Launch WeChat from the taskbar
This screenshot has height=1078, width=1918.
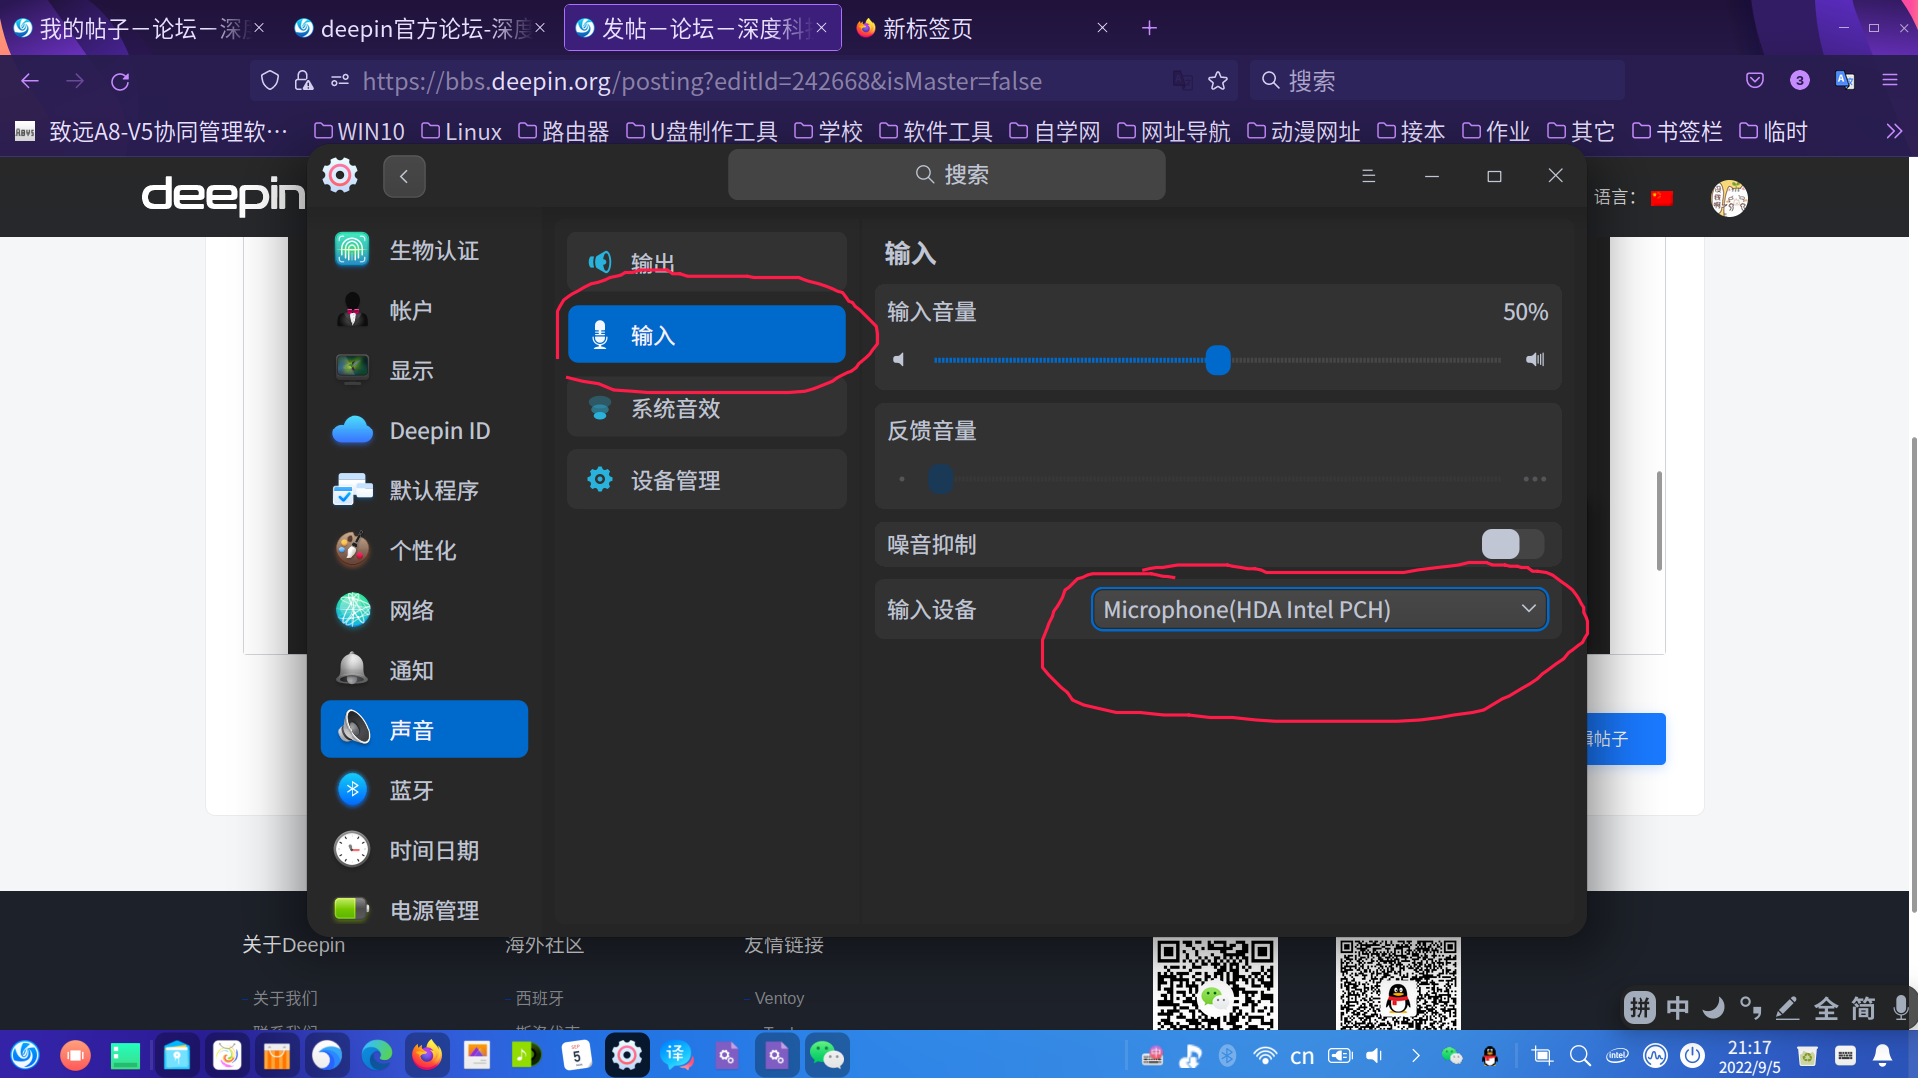click(826, 1055)
